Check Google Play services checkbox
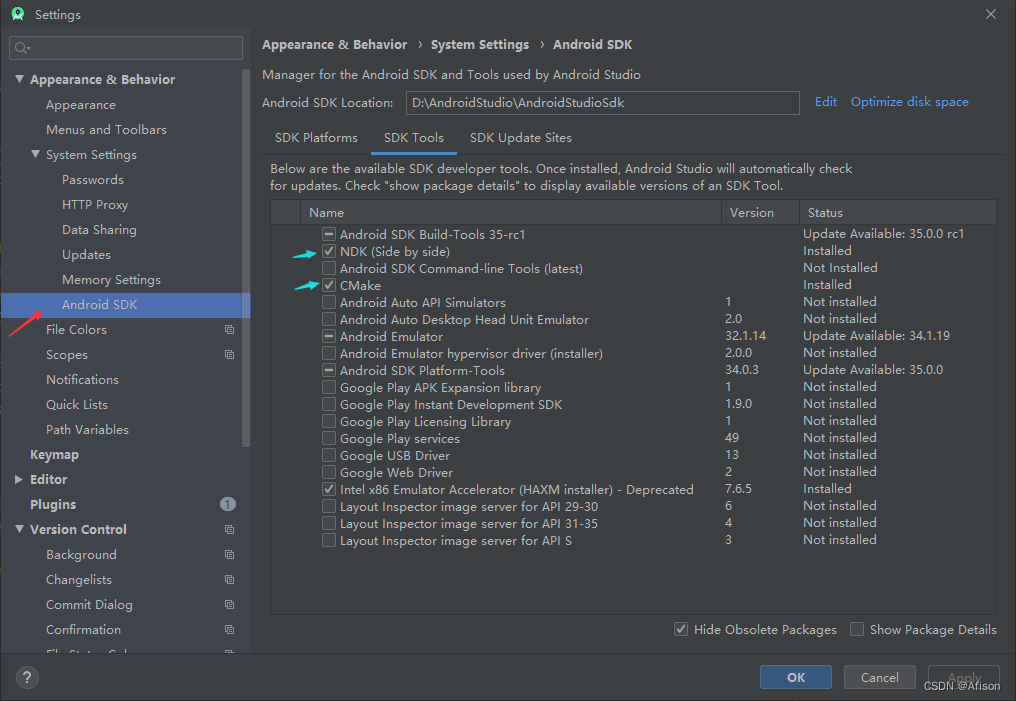 coord(329,438)
